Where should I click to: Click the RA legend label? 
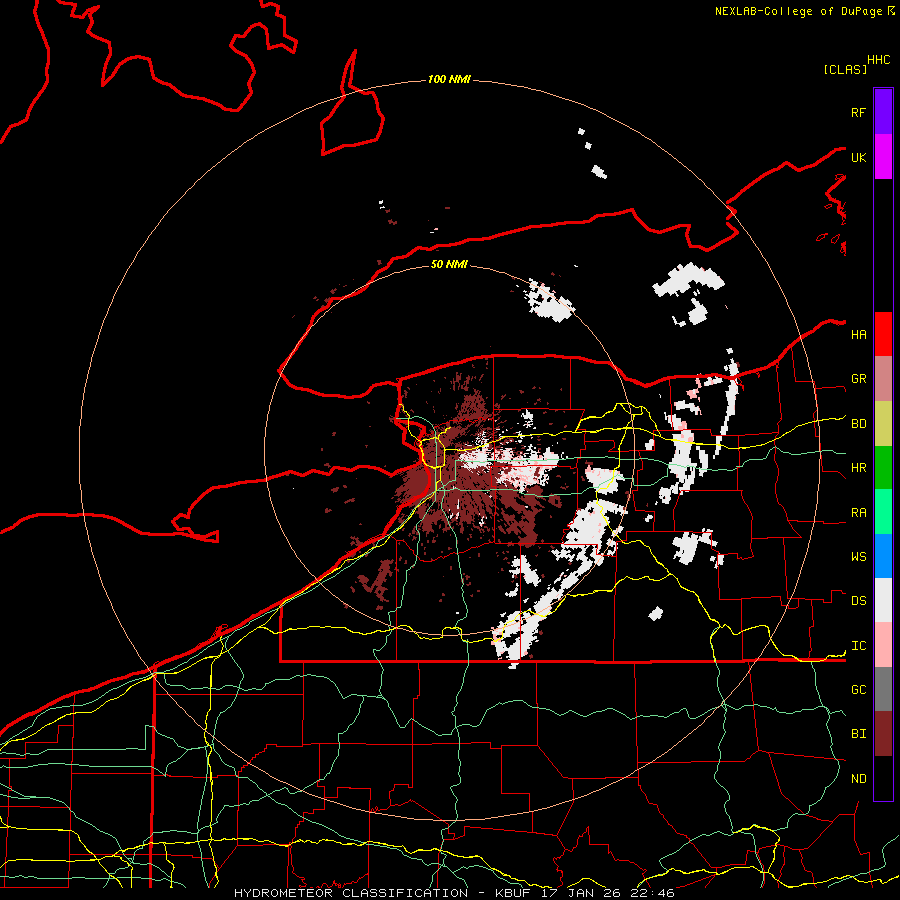[x=858, y=513]
